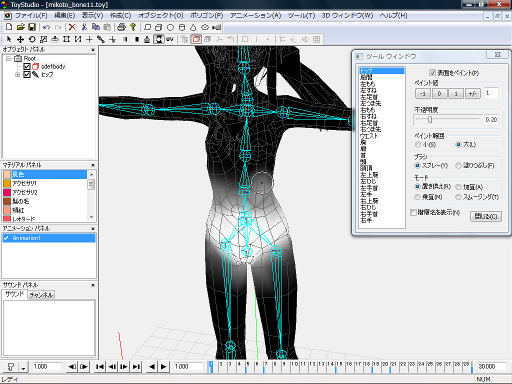Click the red X delete icon
Screen dimensions: 512x384
(x=72, y=27)
